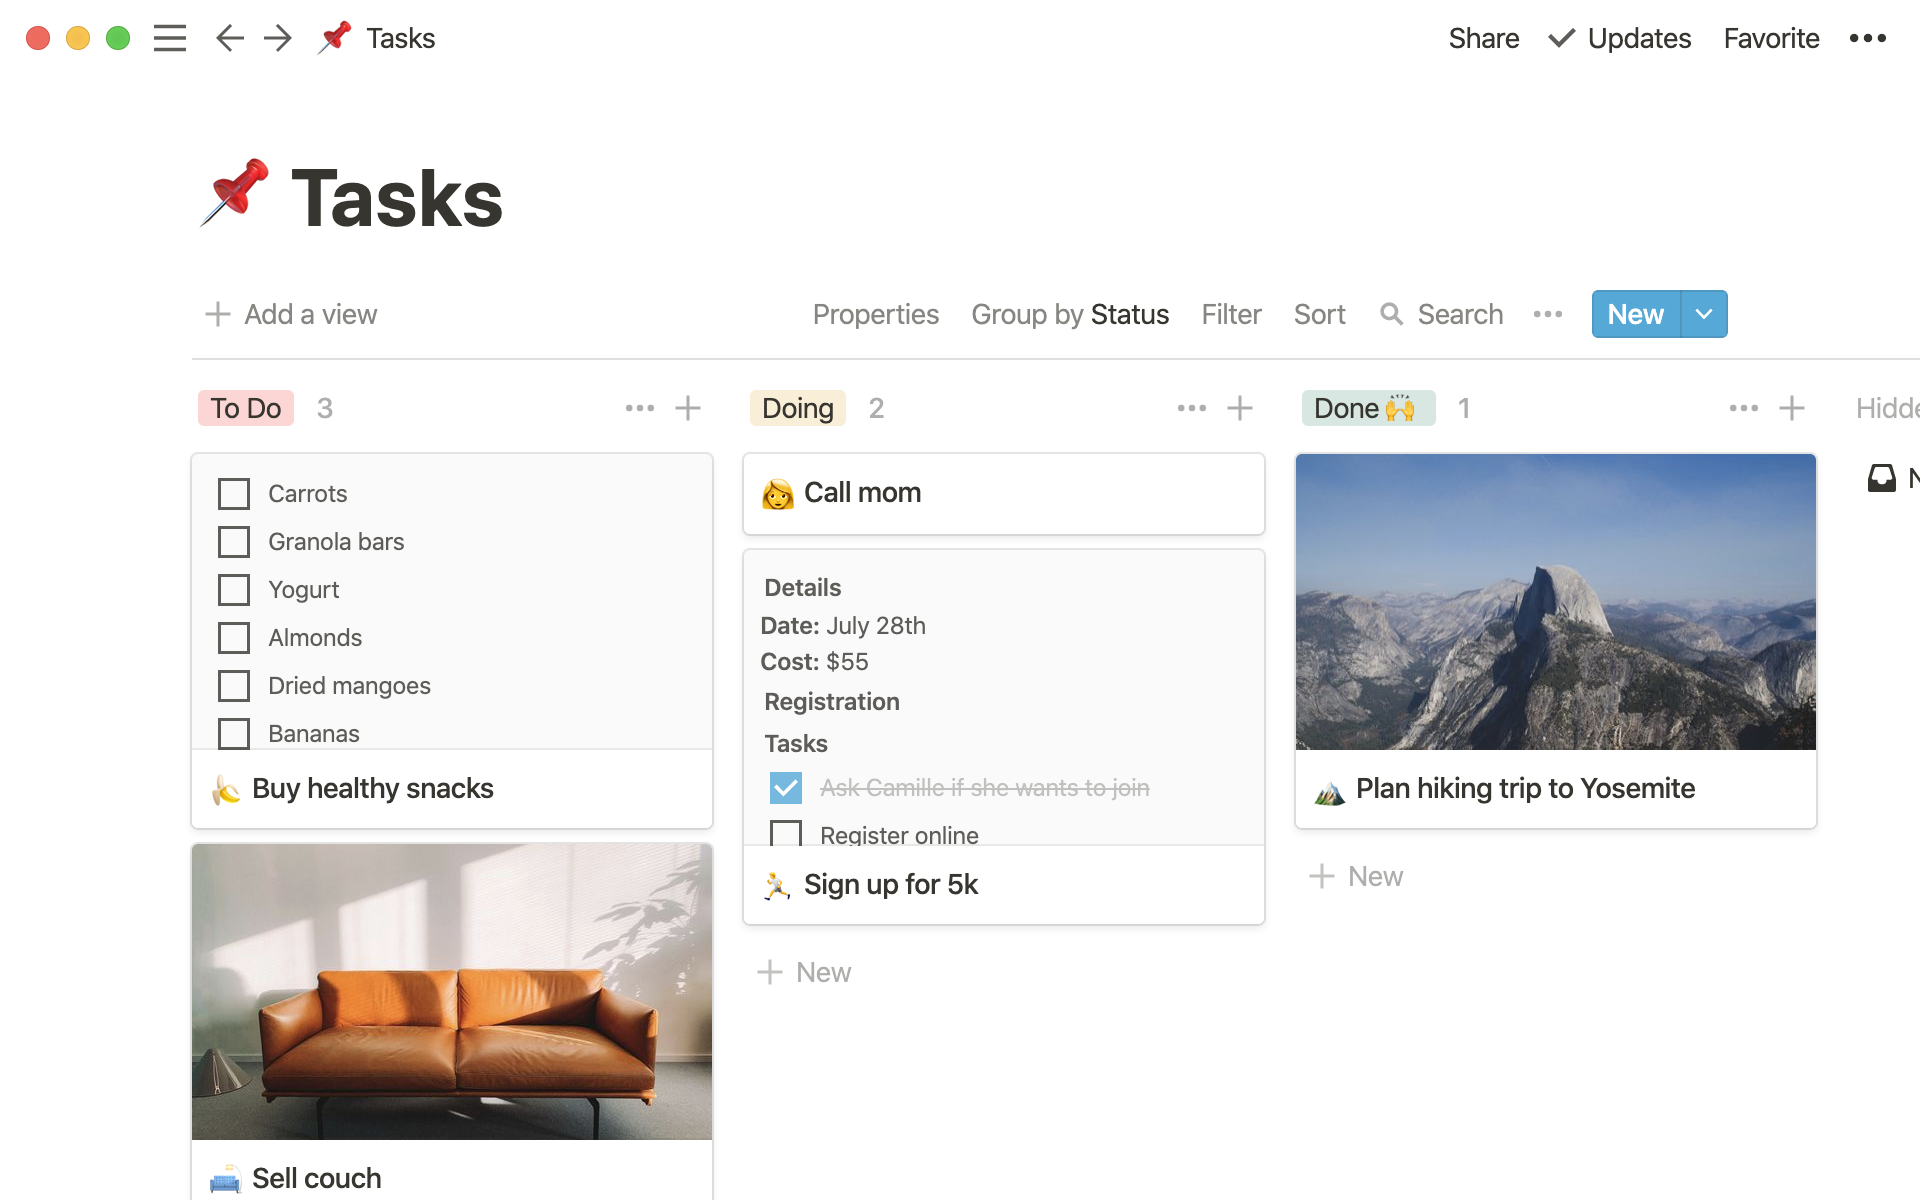Image resolution: width=1920 pixels, height=1200 pixels.
Task: Open the hamburger sidebar menu
Action: point(170,38)
